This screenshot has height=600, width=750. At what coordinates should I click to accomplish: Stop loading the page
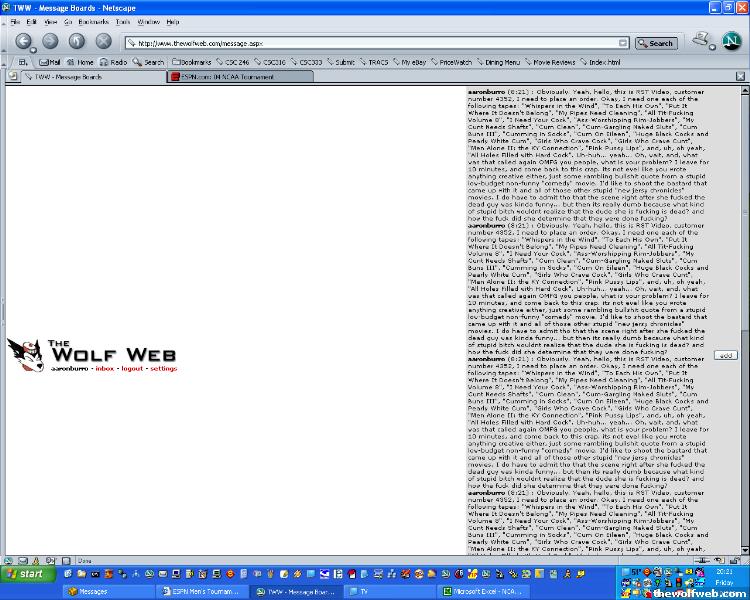(103, 41)
